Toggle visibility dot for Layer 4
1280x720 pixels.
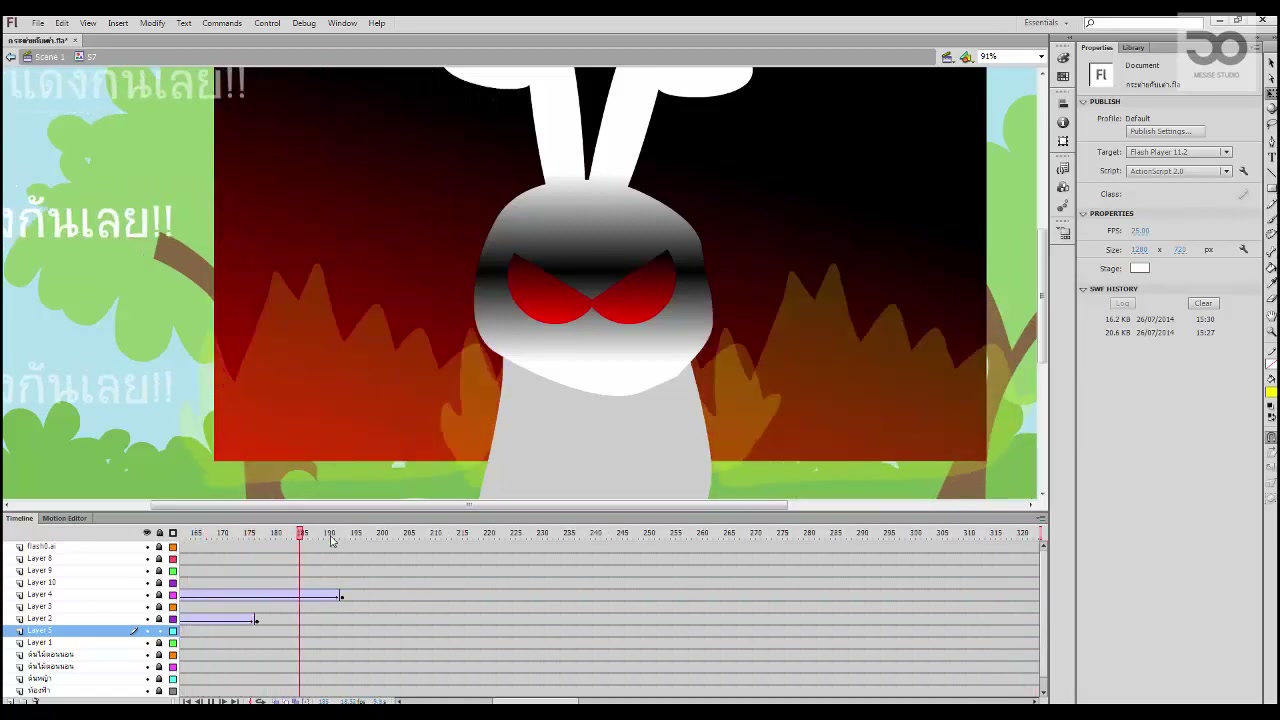click(x=147, y=595)
